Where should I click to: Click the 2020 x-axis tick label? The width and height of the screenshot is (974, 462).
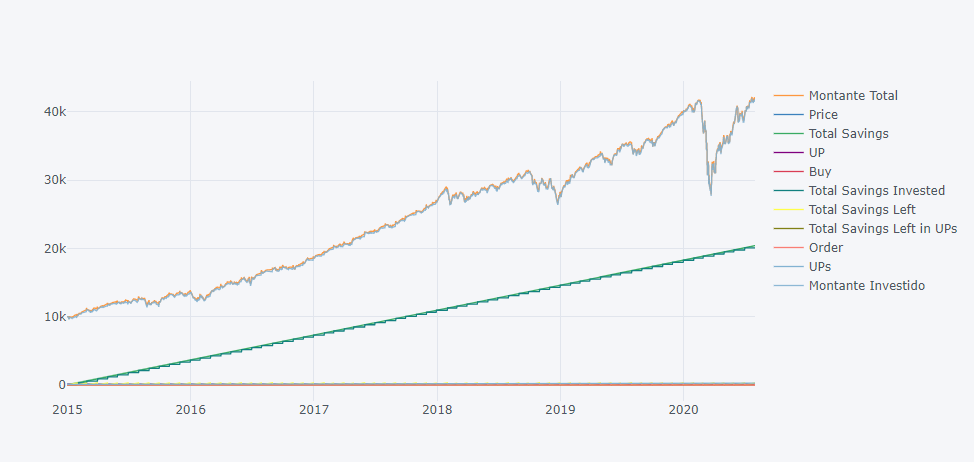coord(683,409)
